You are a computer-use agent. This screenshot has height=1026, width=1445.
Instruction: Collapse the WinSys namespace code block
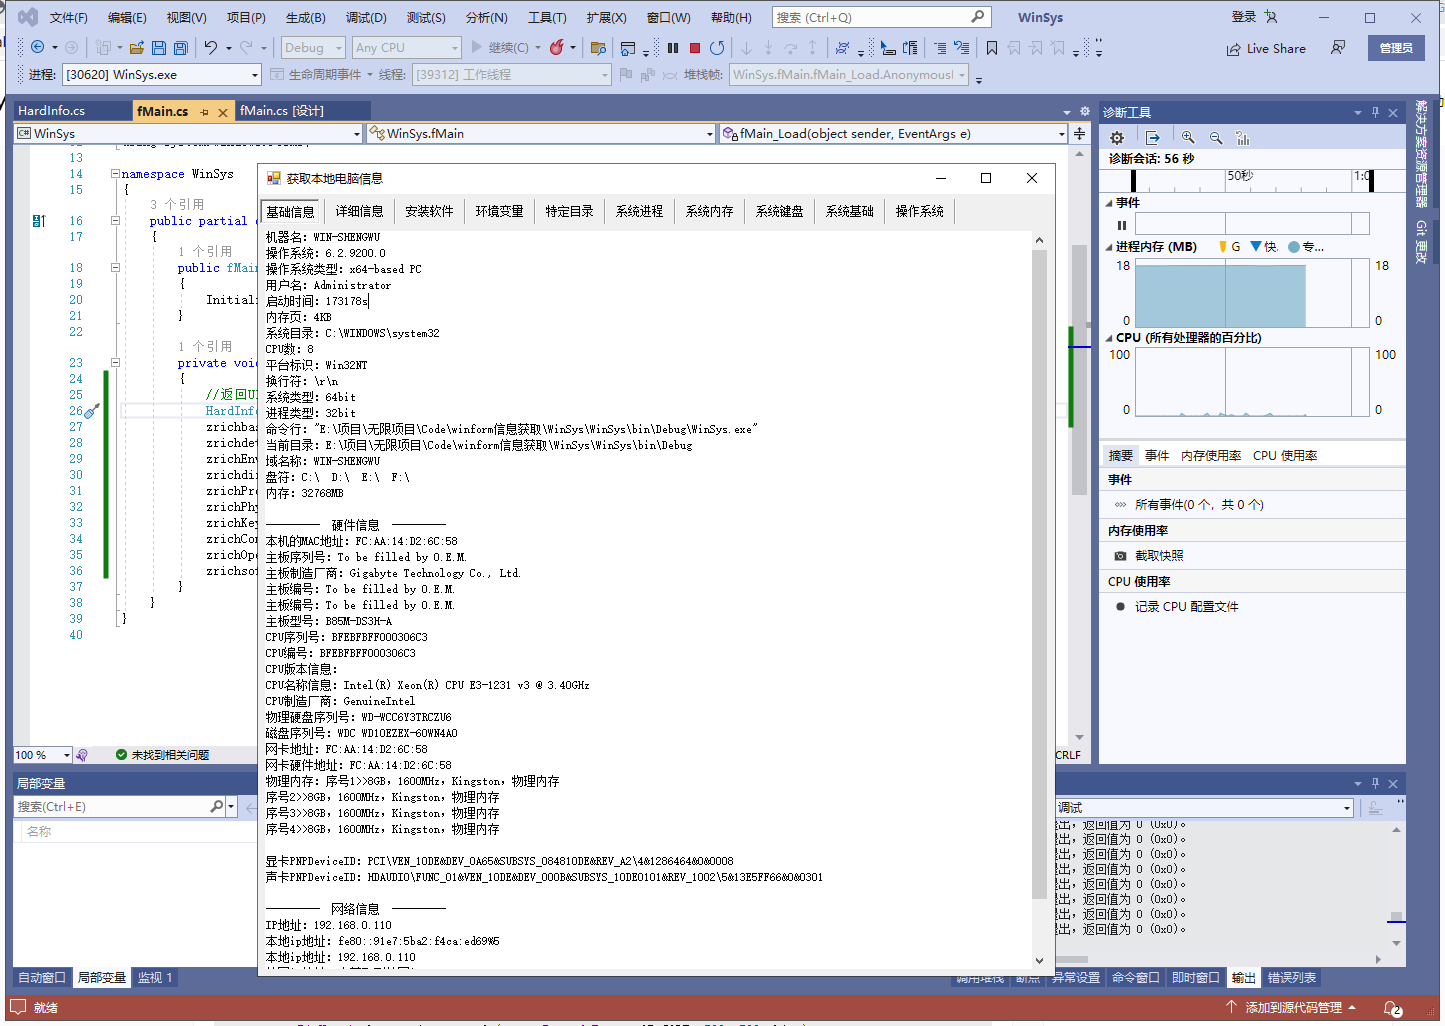[x=115, y=174]
